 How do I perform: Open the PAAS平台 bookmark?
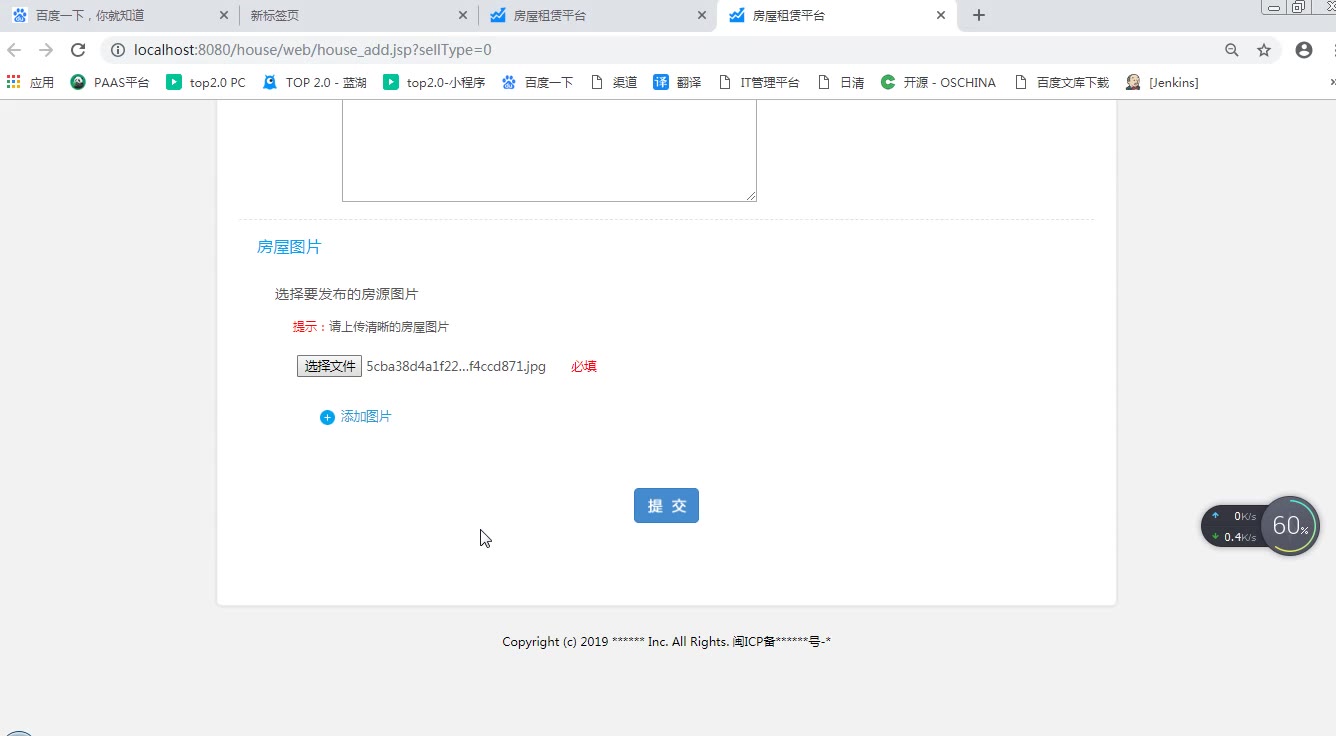pos(110,82)
